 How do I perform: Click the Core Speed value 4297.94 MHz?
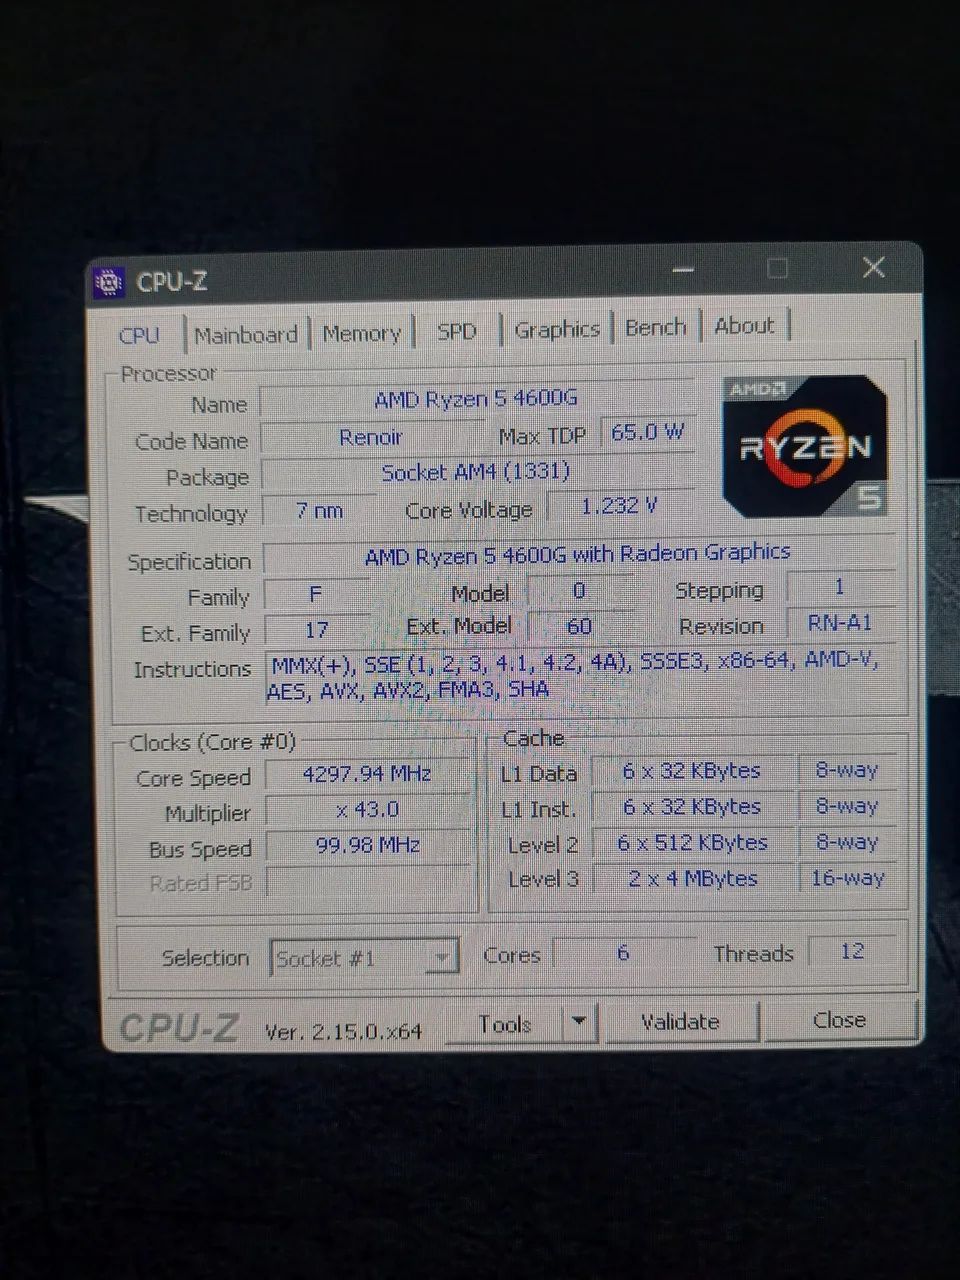click(367, 775)
